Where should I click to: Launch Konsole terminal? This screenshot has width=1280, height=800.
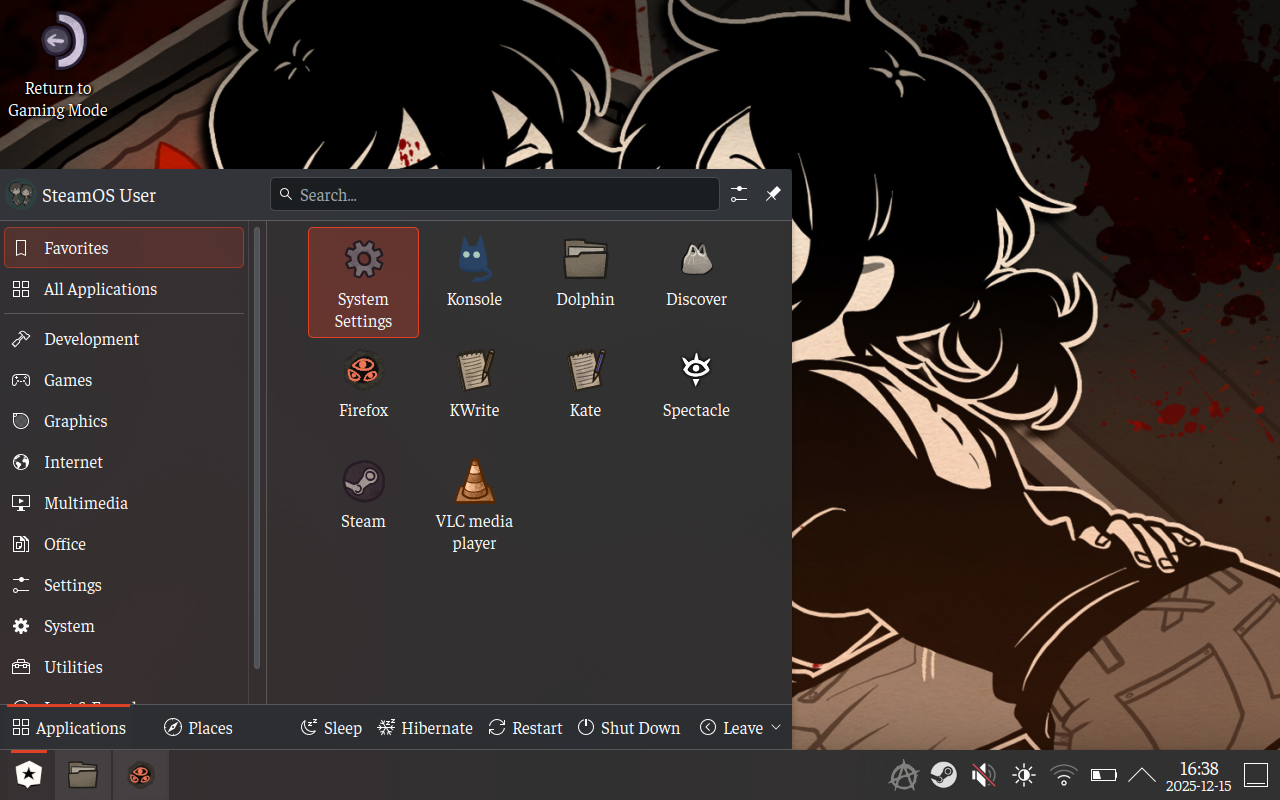[x=474, y=282]
